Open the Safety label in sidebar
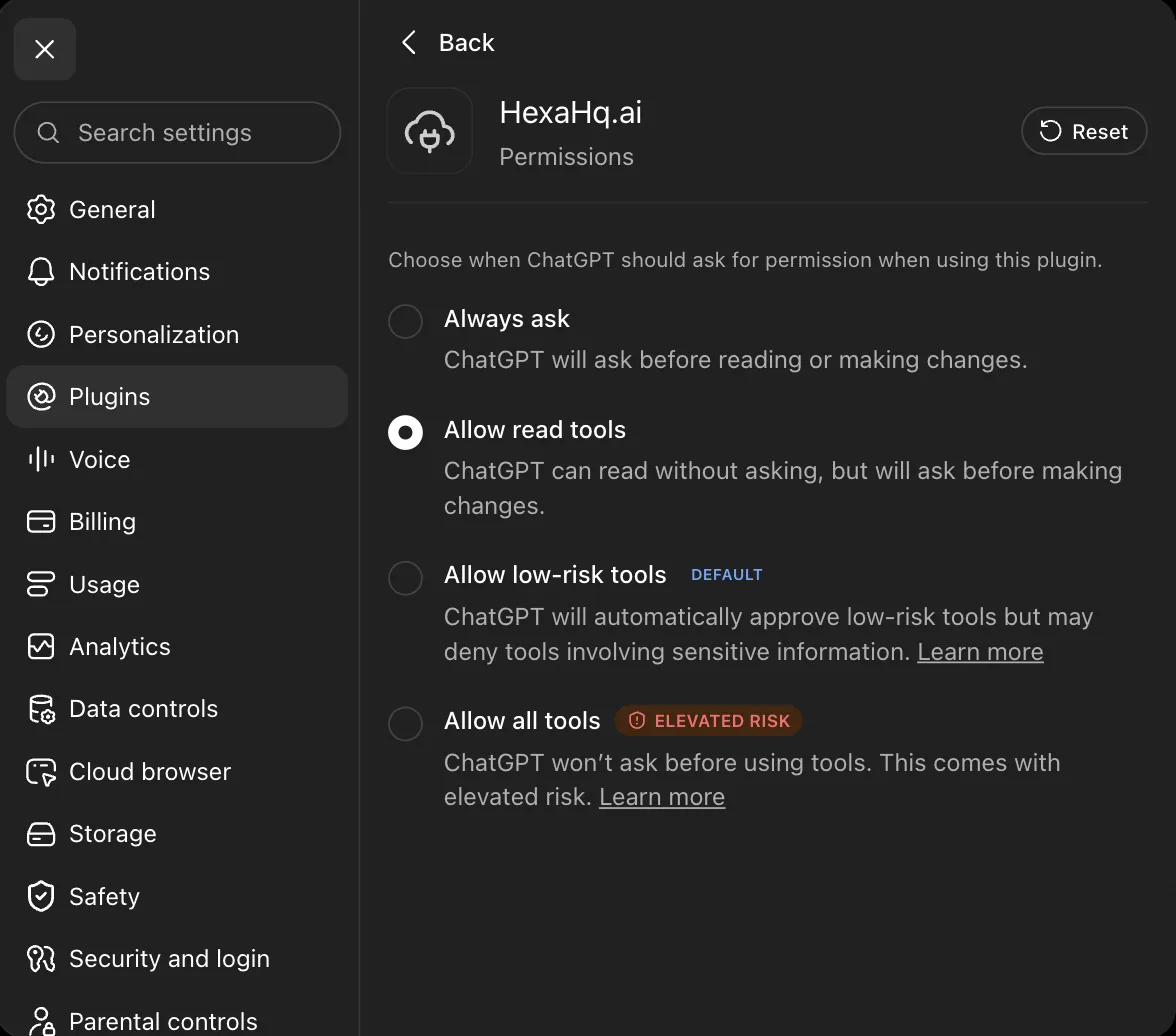Viewport: 1176px width, 1036px height. click(x=104, y=896)
